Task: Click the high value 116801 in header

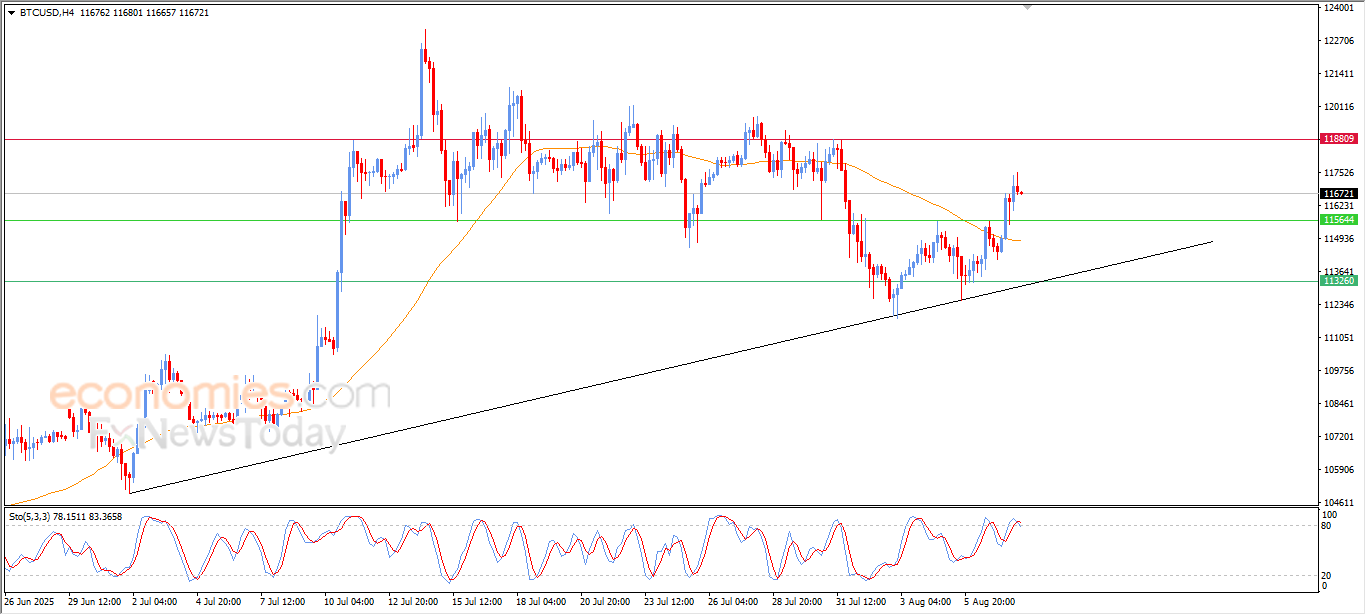Action: click(129, 13)
